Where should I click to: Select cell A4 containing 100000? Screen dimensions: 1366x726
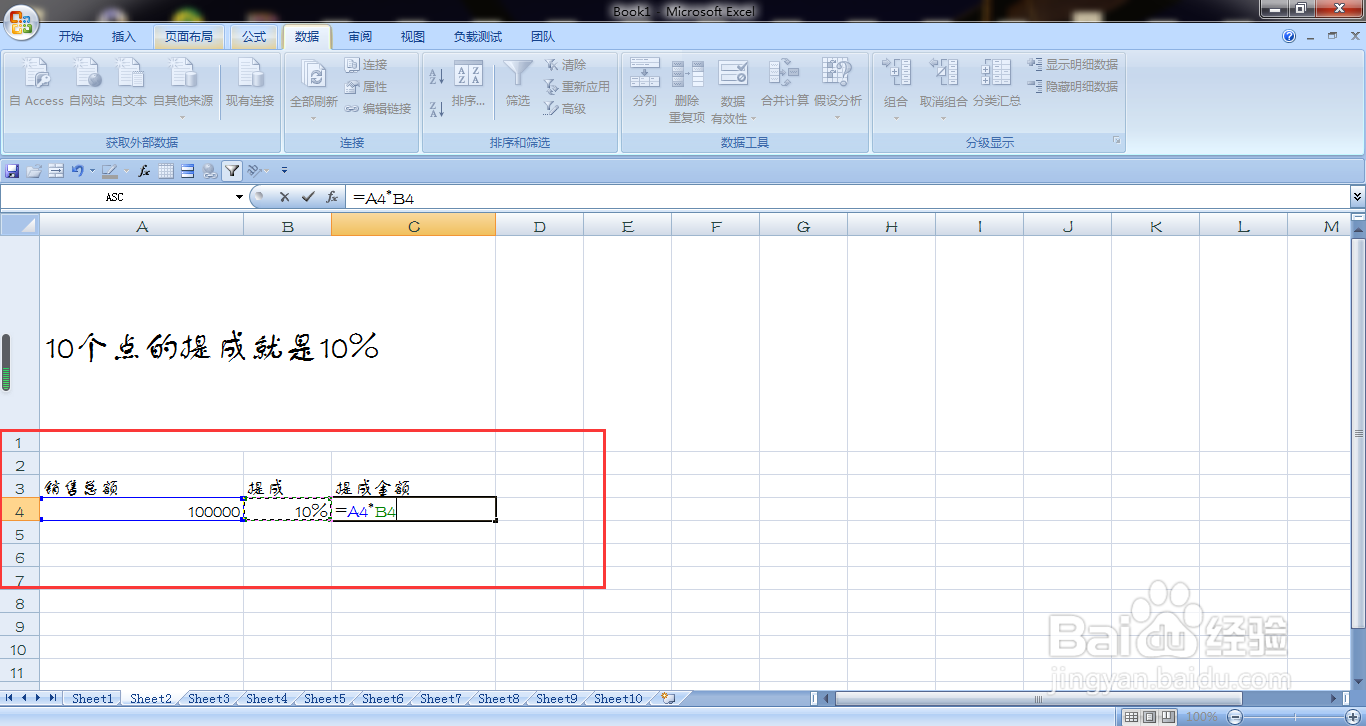coord(142,510)
